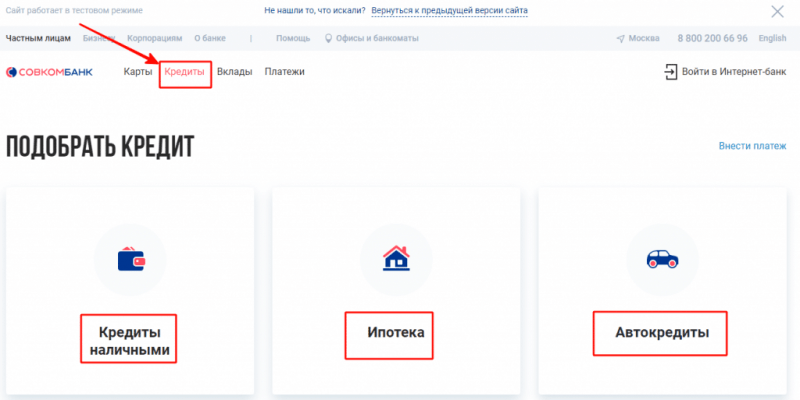Click Войти в Интернет-банк

click(734, 72)
